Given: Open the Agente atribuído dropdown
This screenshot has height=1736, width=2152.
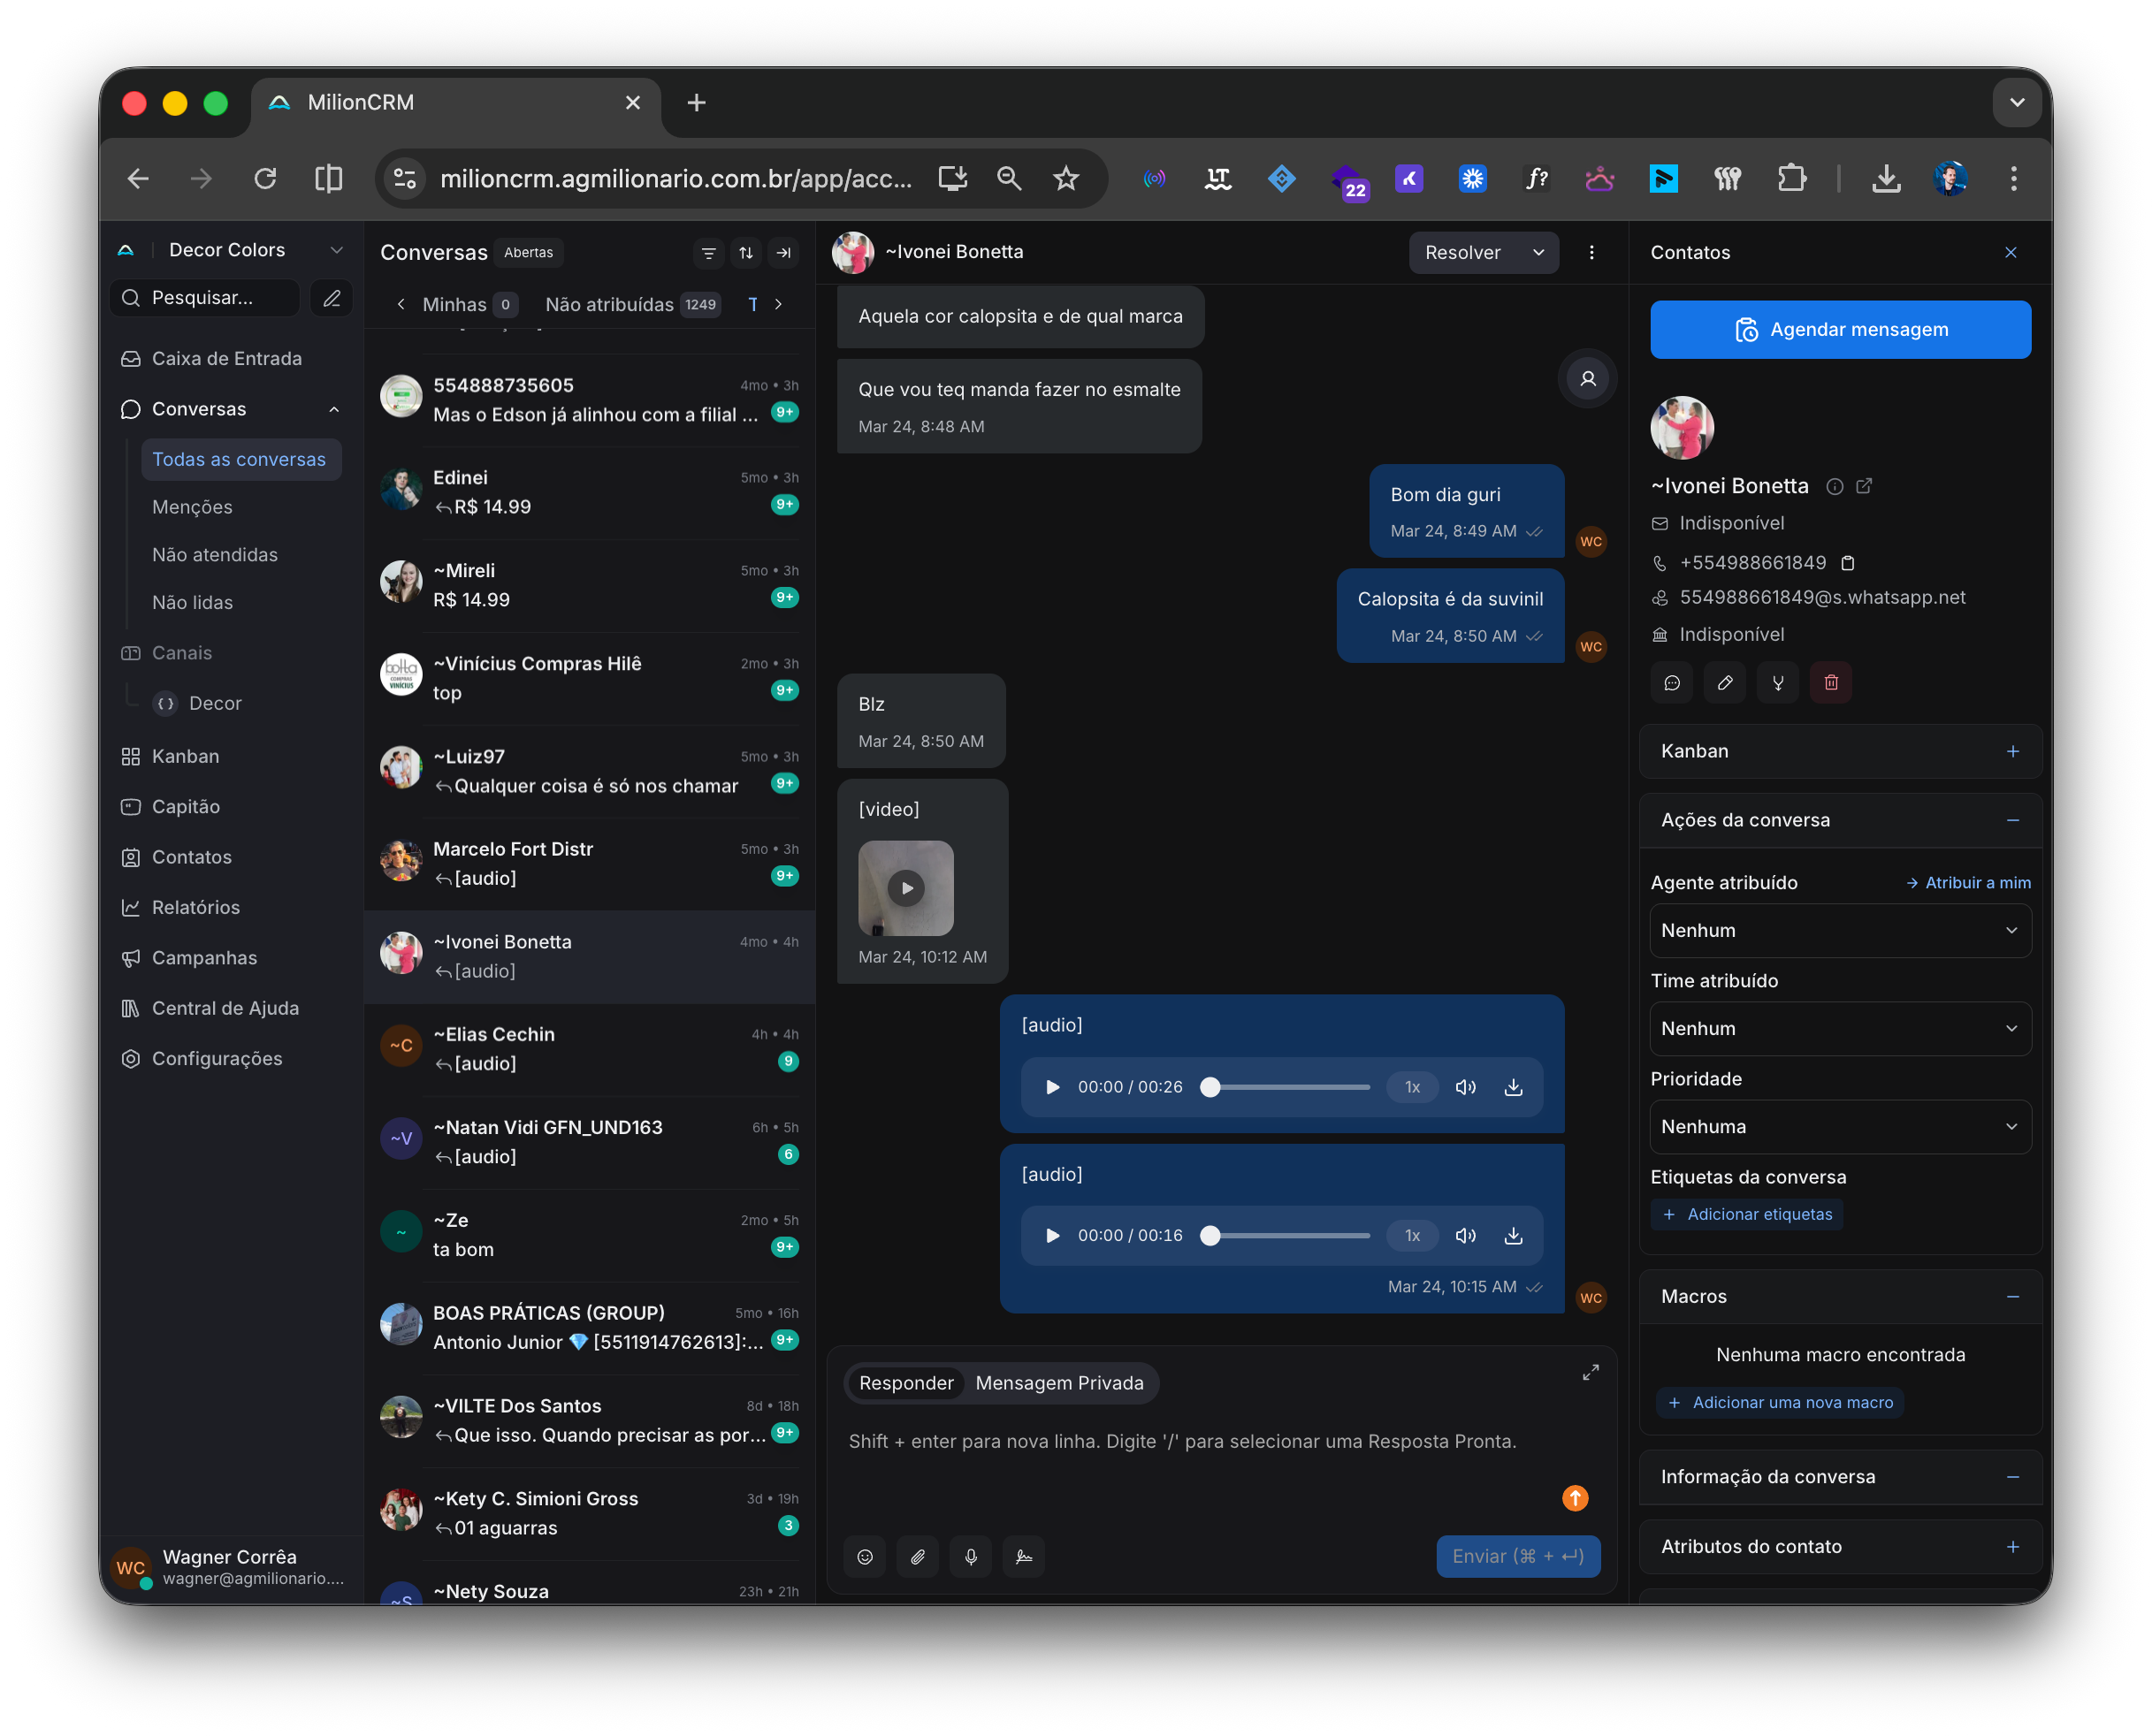Looking at the screenshot, I should 1840,930.
